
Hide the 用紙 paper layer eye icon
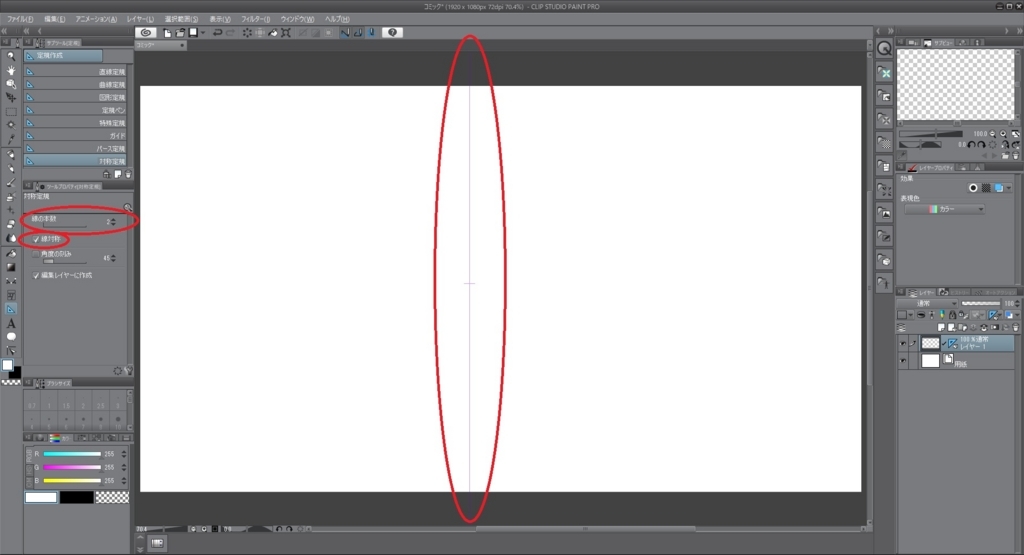point(903,361)
